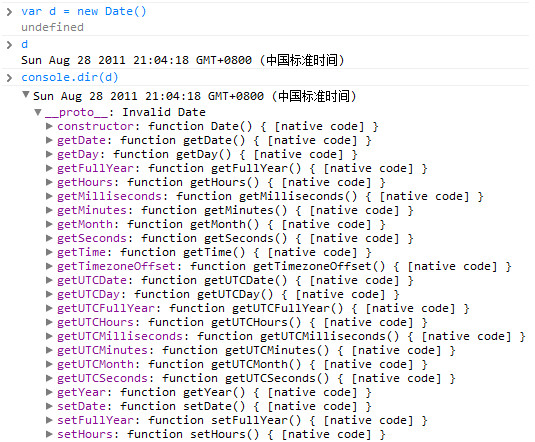The width and height of the screenshot is (535, 442).
Task: Select the 'getTimezoneOffset' property name
Action: click(x=116, y=266)
